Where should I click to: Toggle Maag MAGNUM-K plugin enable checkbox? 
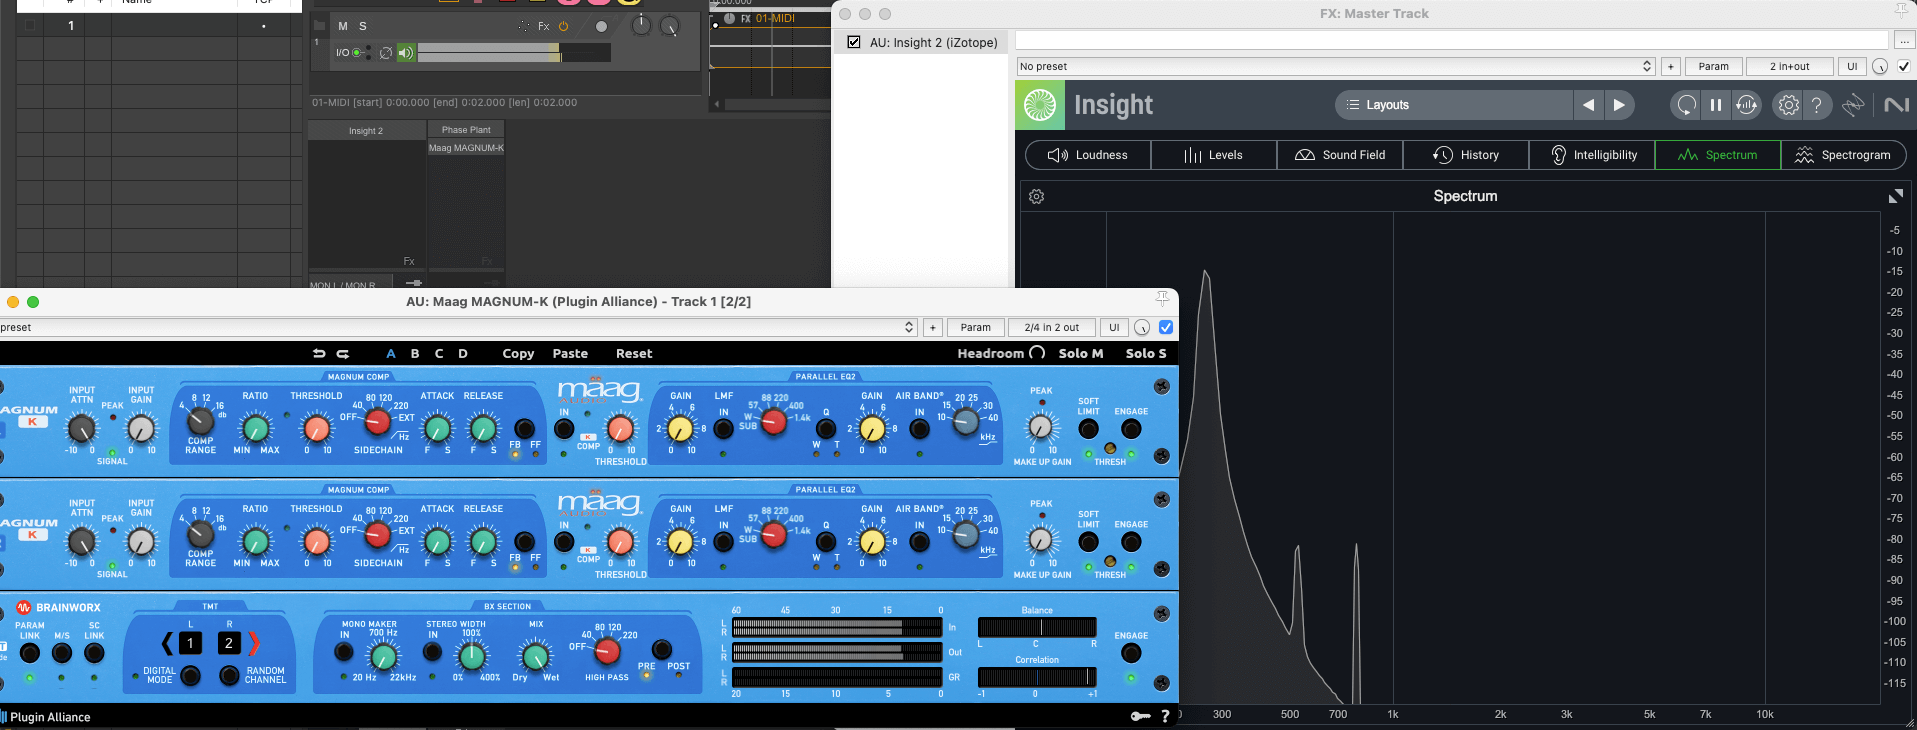tap(1166, 327)
